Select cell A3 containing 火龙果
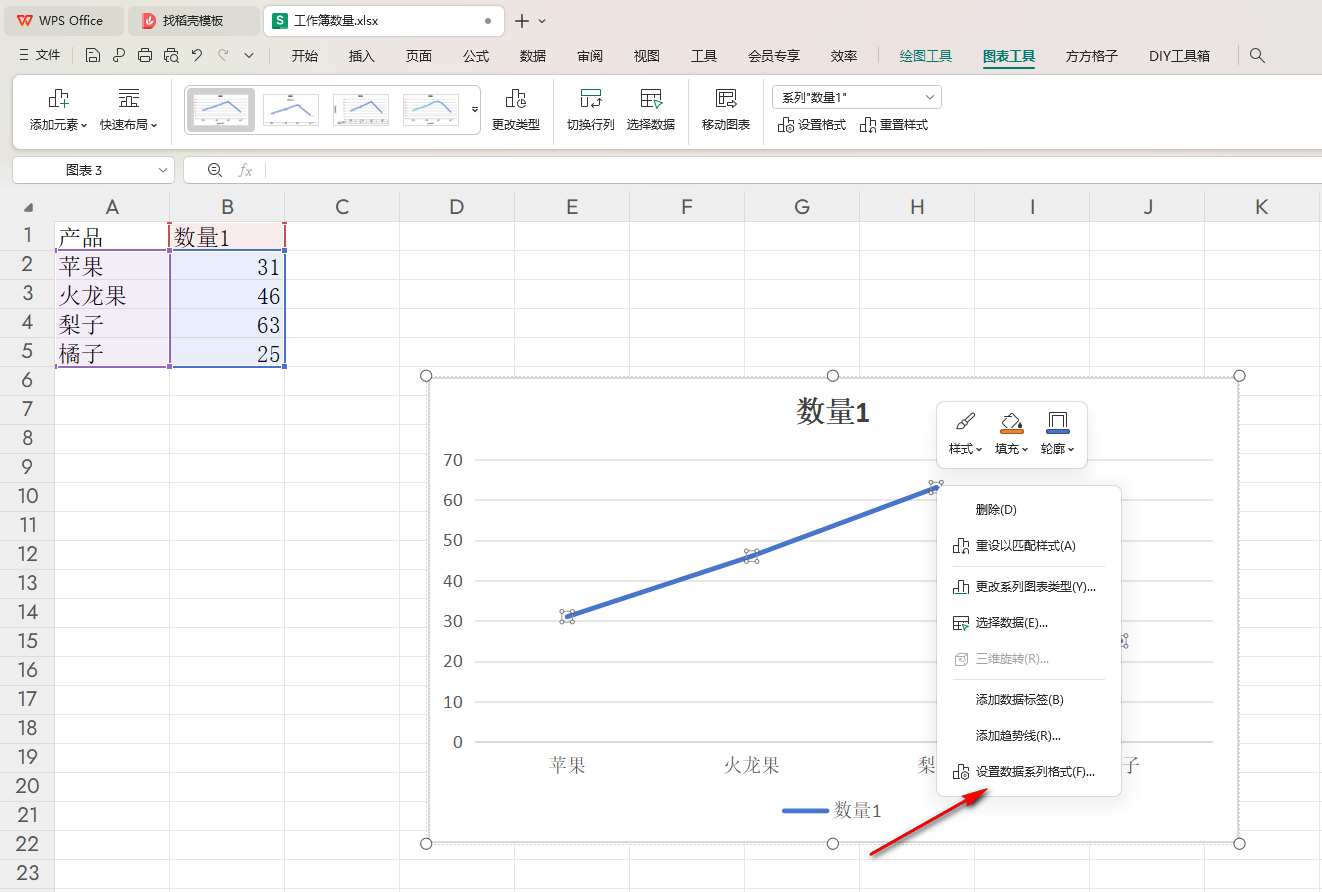1322x892 pixels. tap(112, 296)
